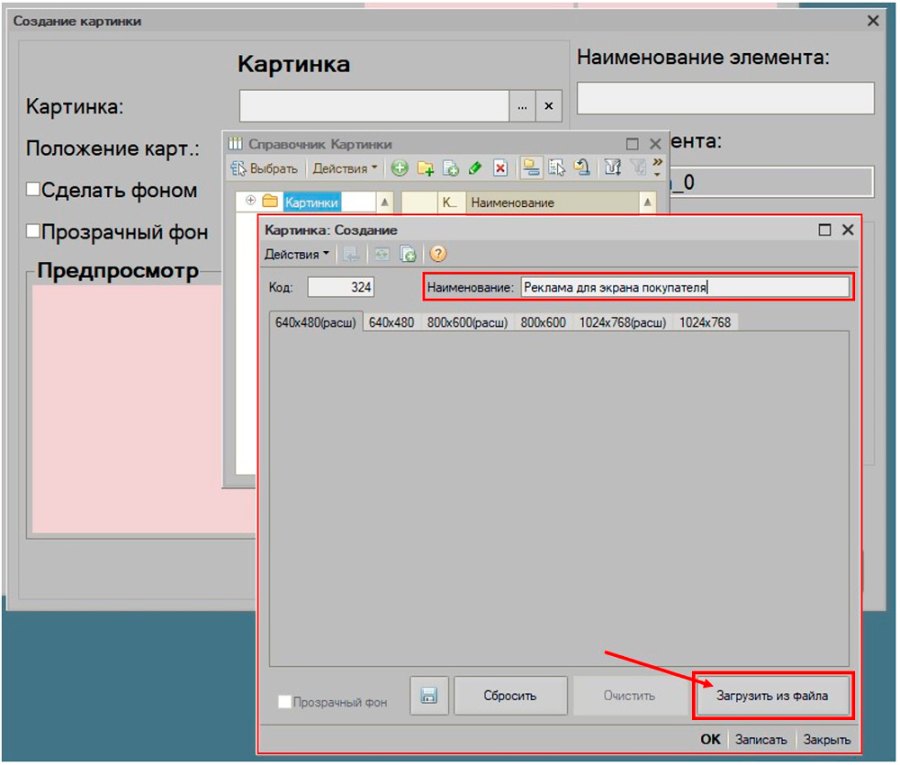This screenshot has width=900, height=765.
Task: Switch to the 1024x768(расш) tab
Action: point(623,323)
